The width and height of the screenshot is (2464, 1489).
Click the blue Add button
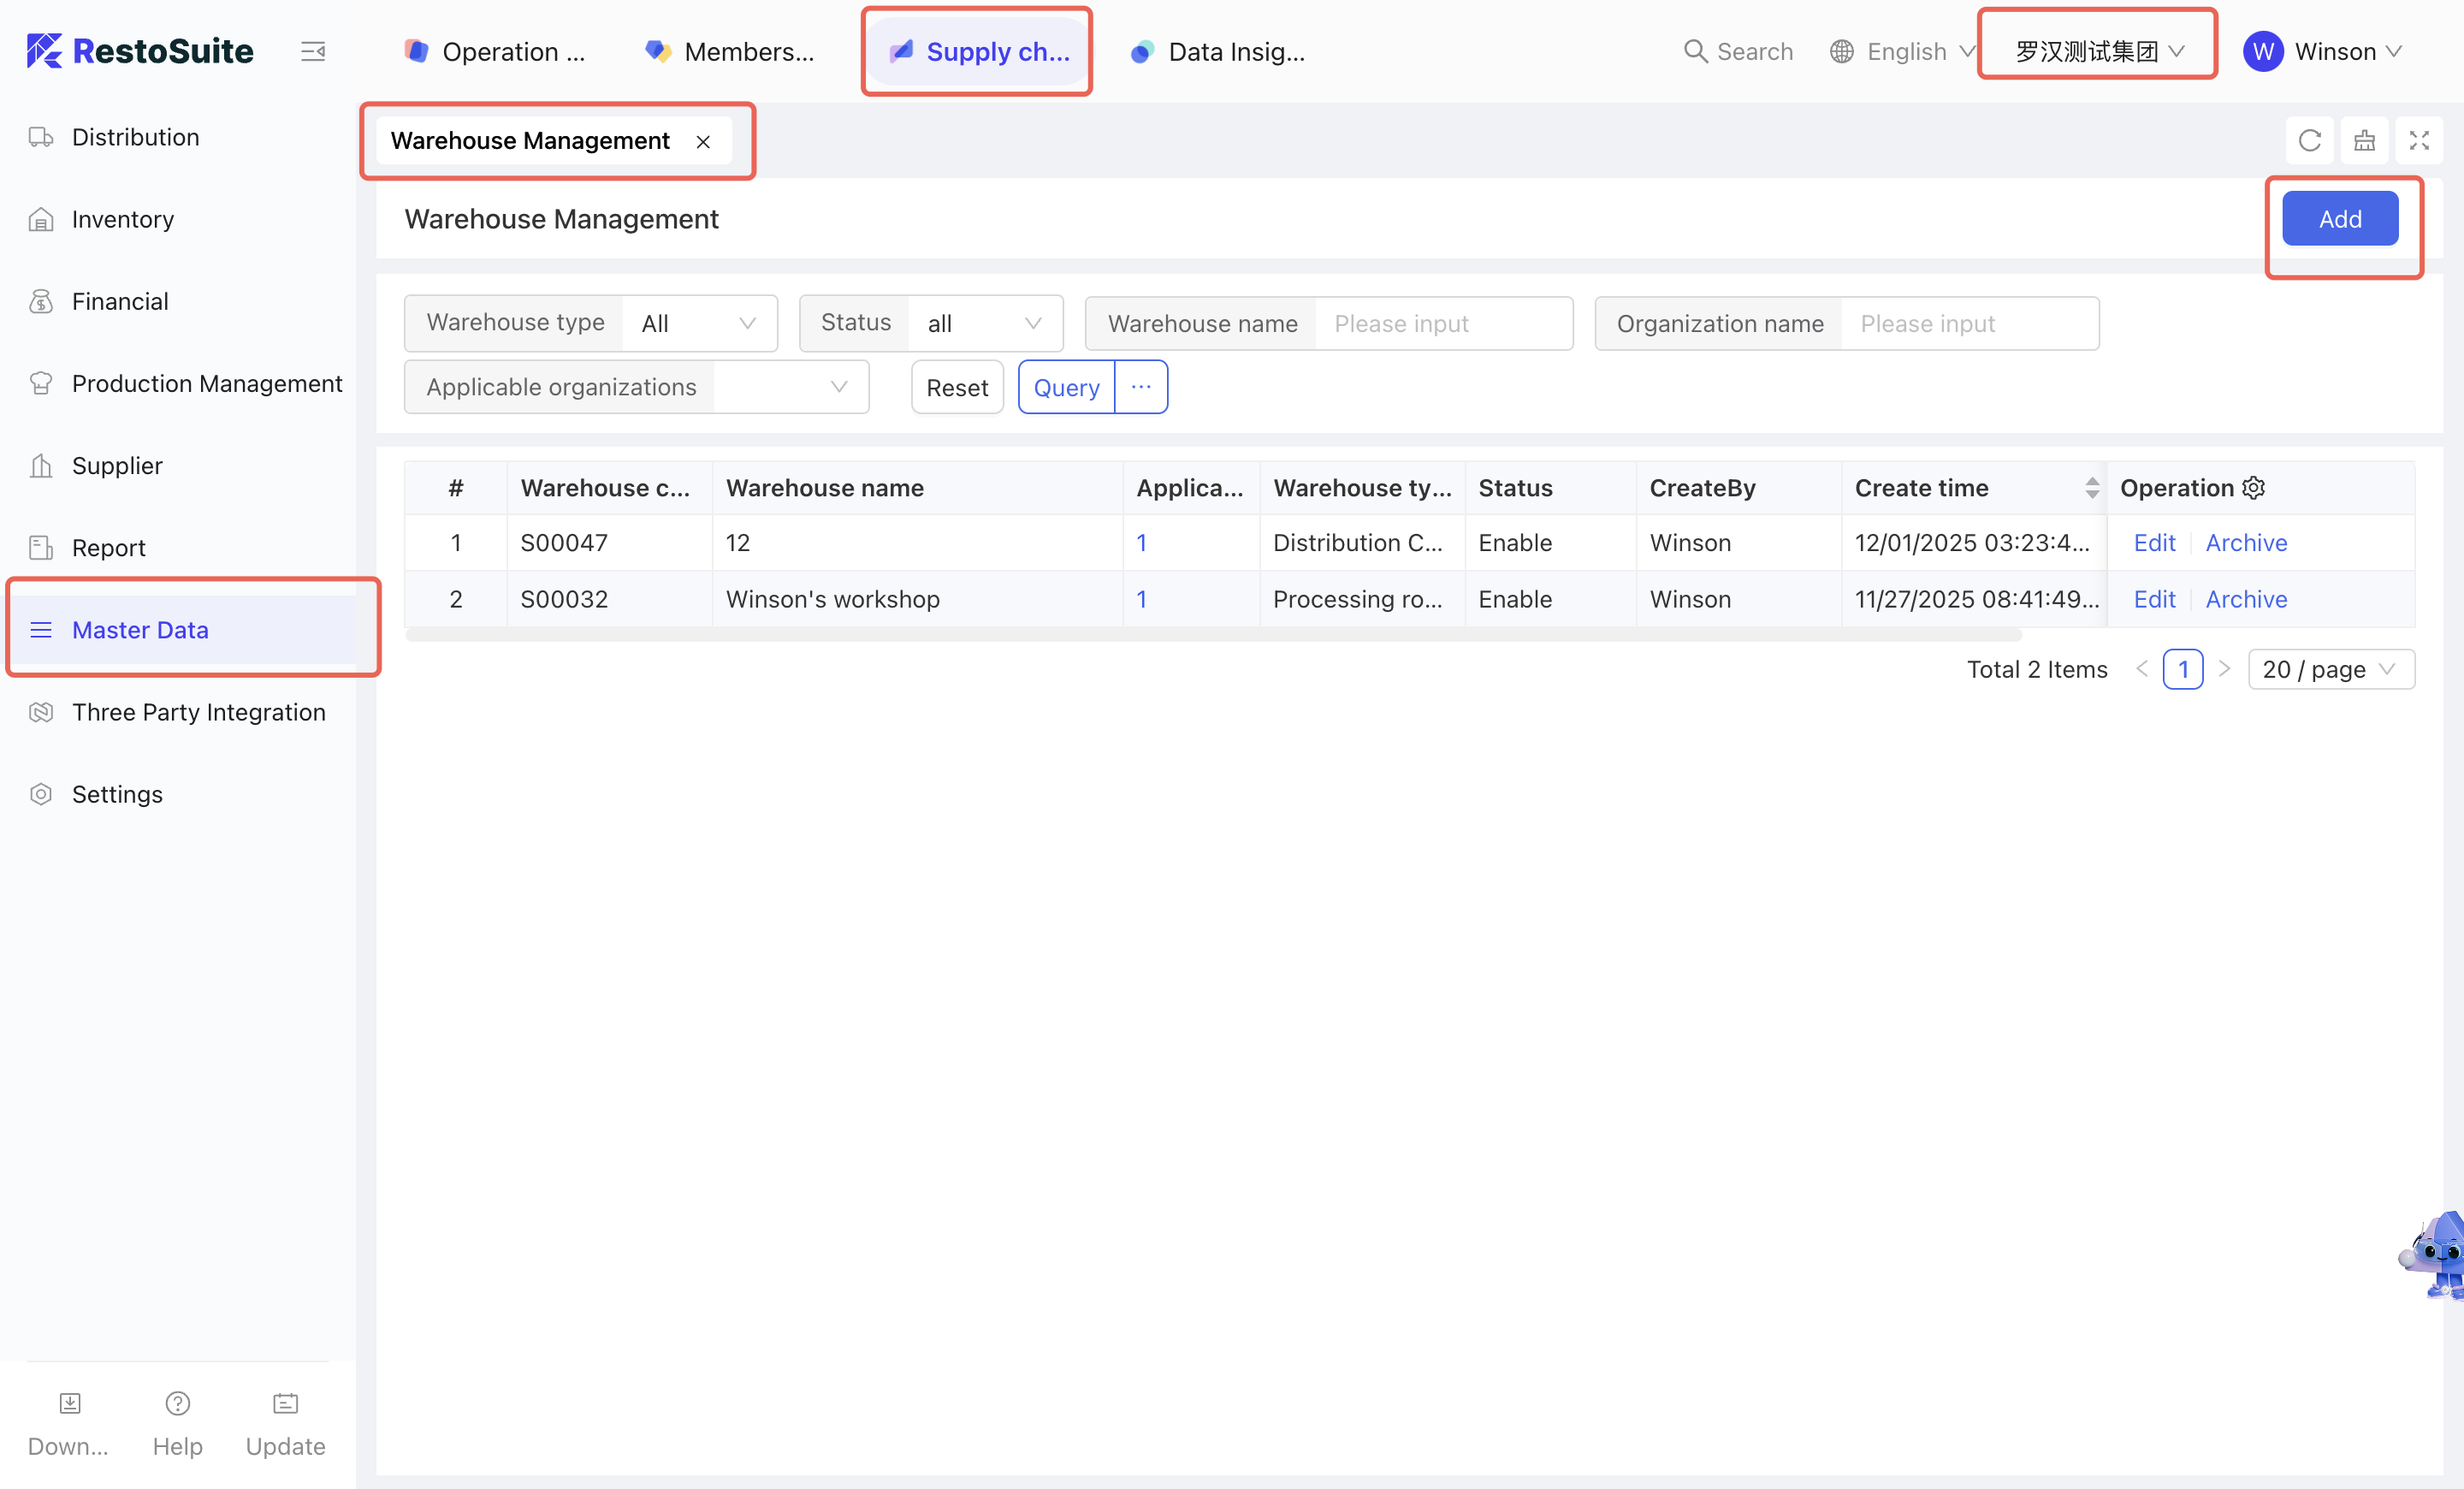pyautogui.click(x=2339, y=219)
